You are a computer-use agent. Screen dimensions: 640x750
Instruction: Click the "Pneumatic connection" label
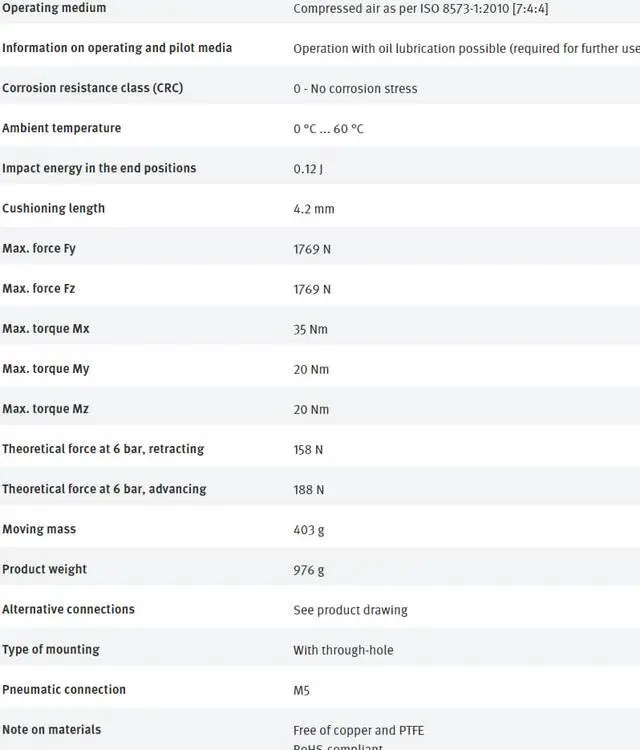click(64, 689)
